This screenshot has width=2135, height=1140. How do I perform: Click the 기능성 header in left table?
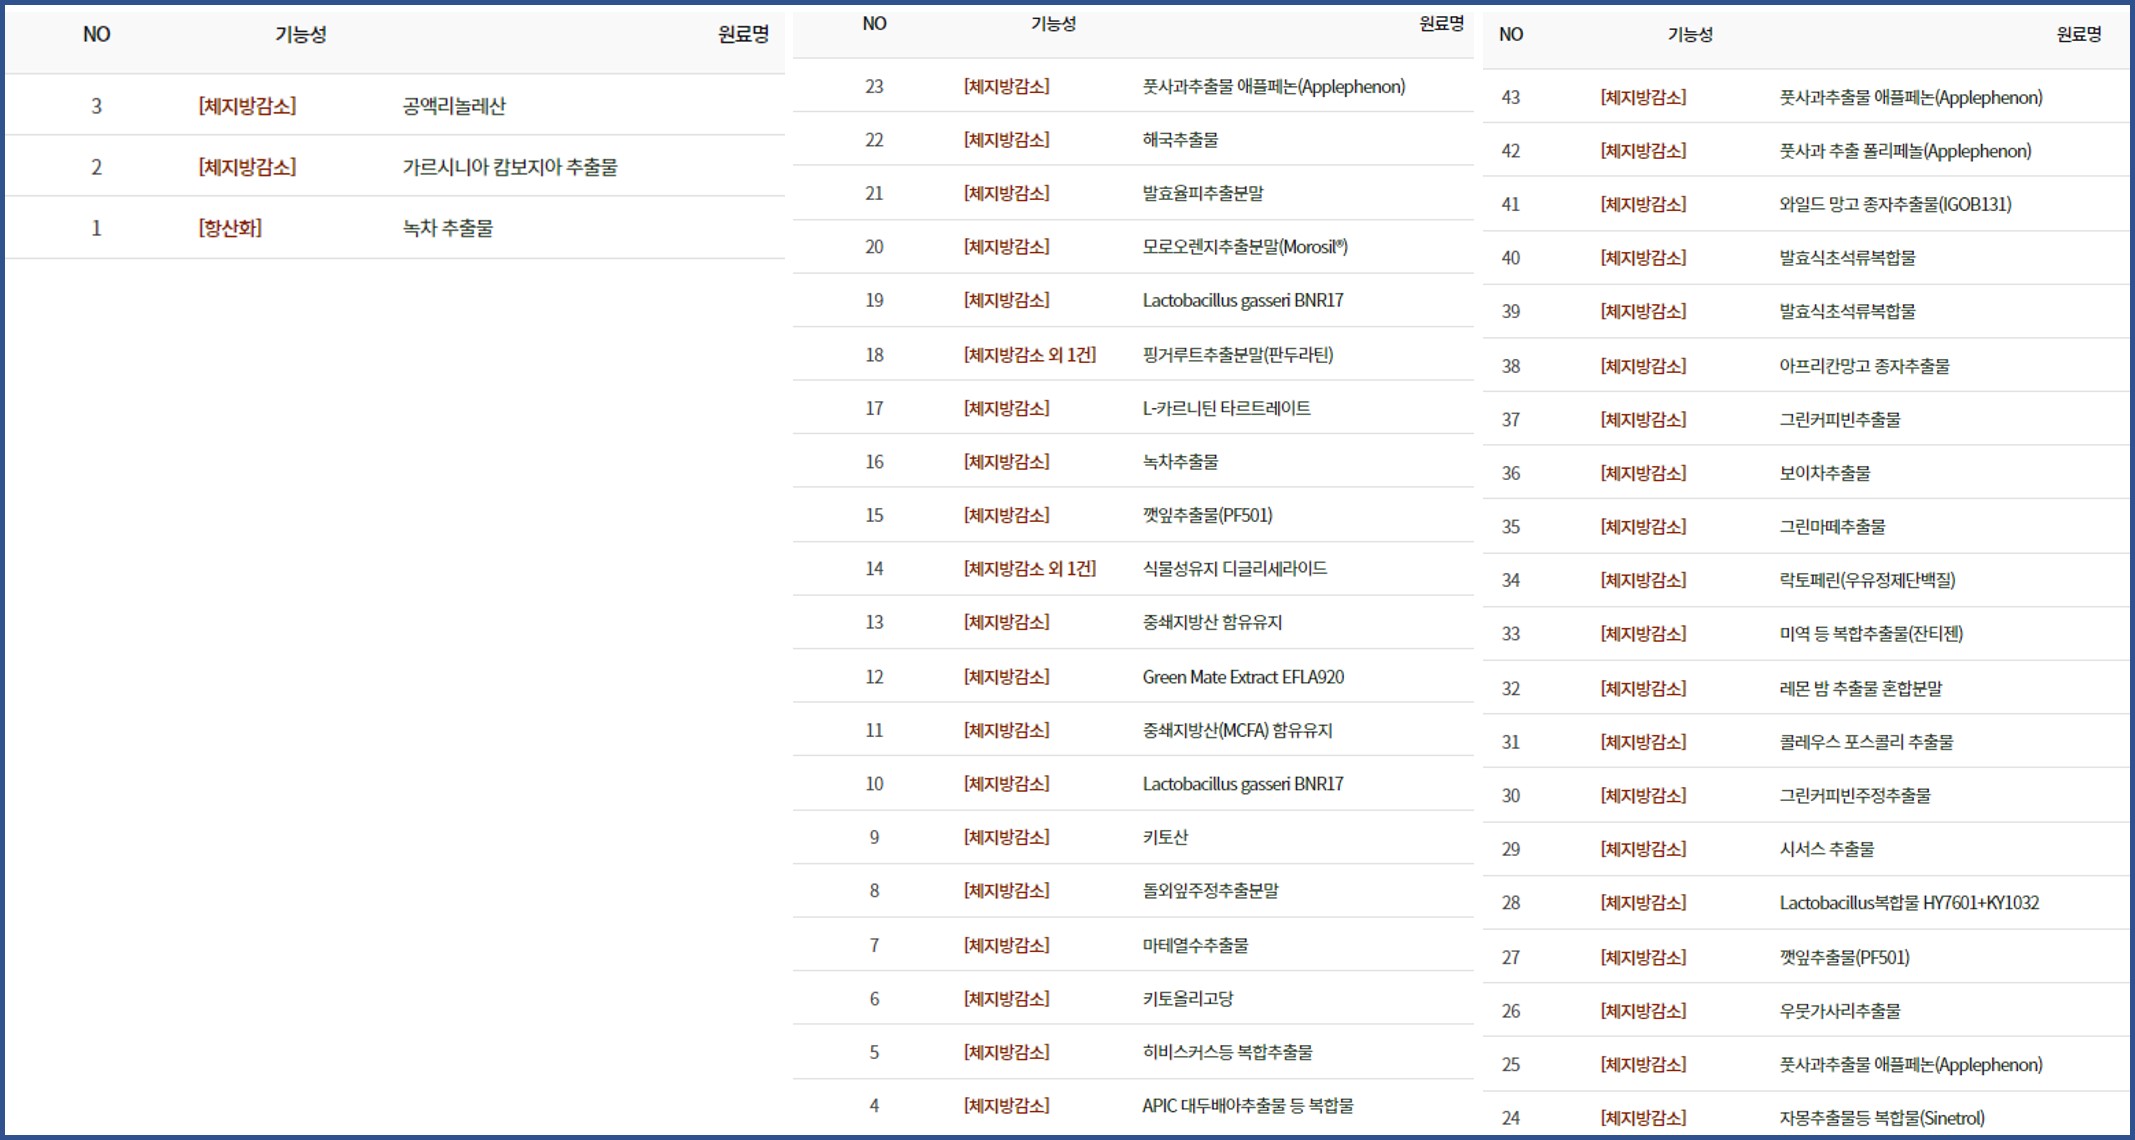point(300,35)
